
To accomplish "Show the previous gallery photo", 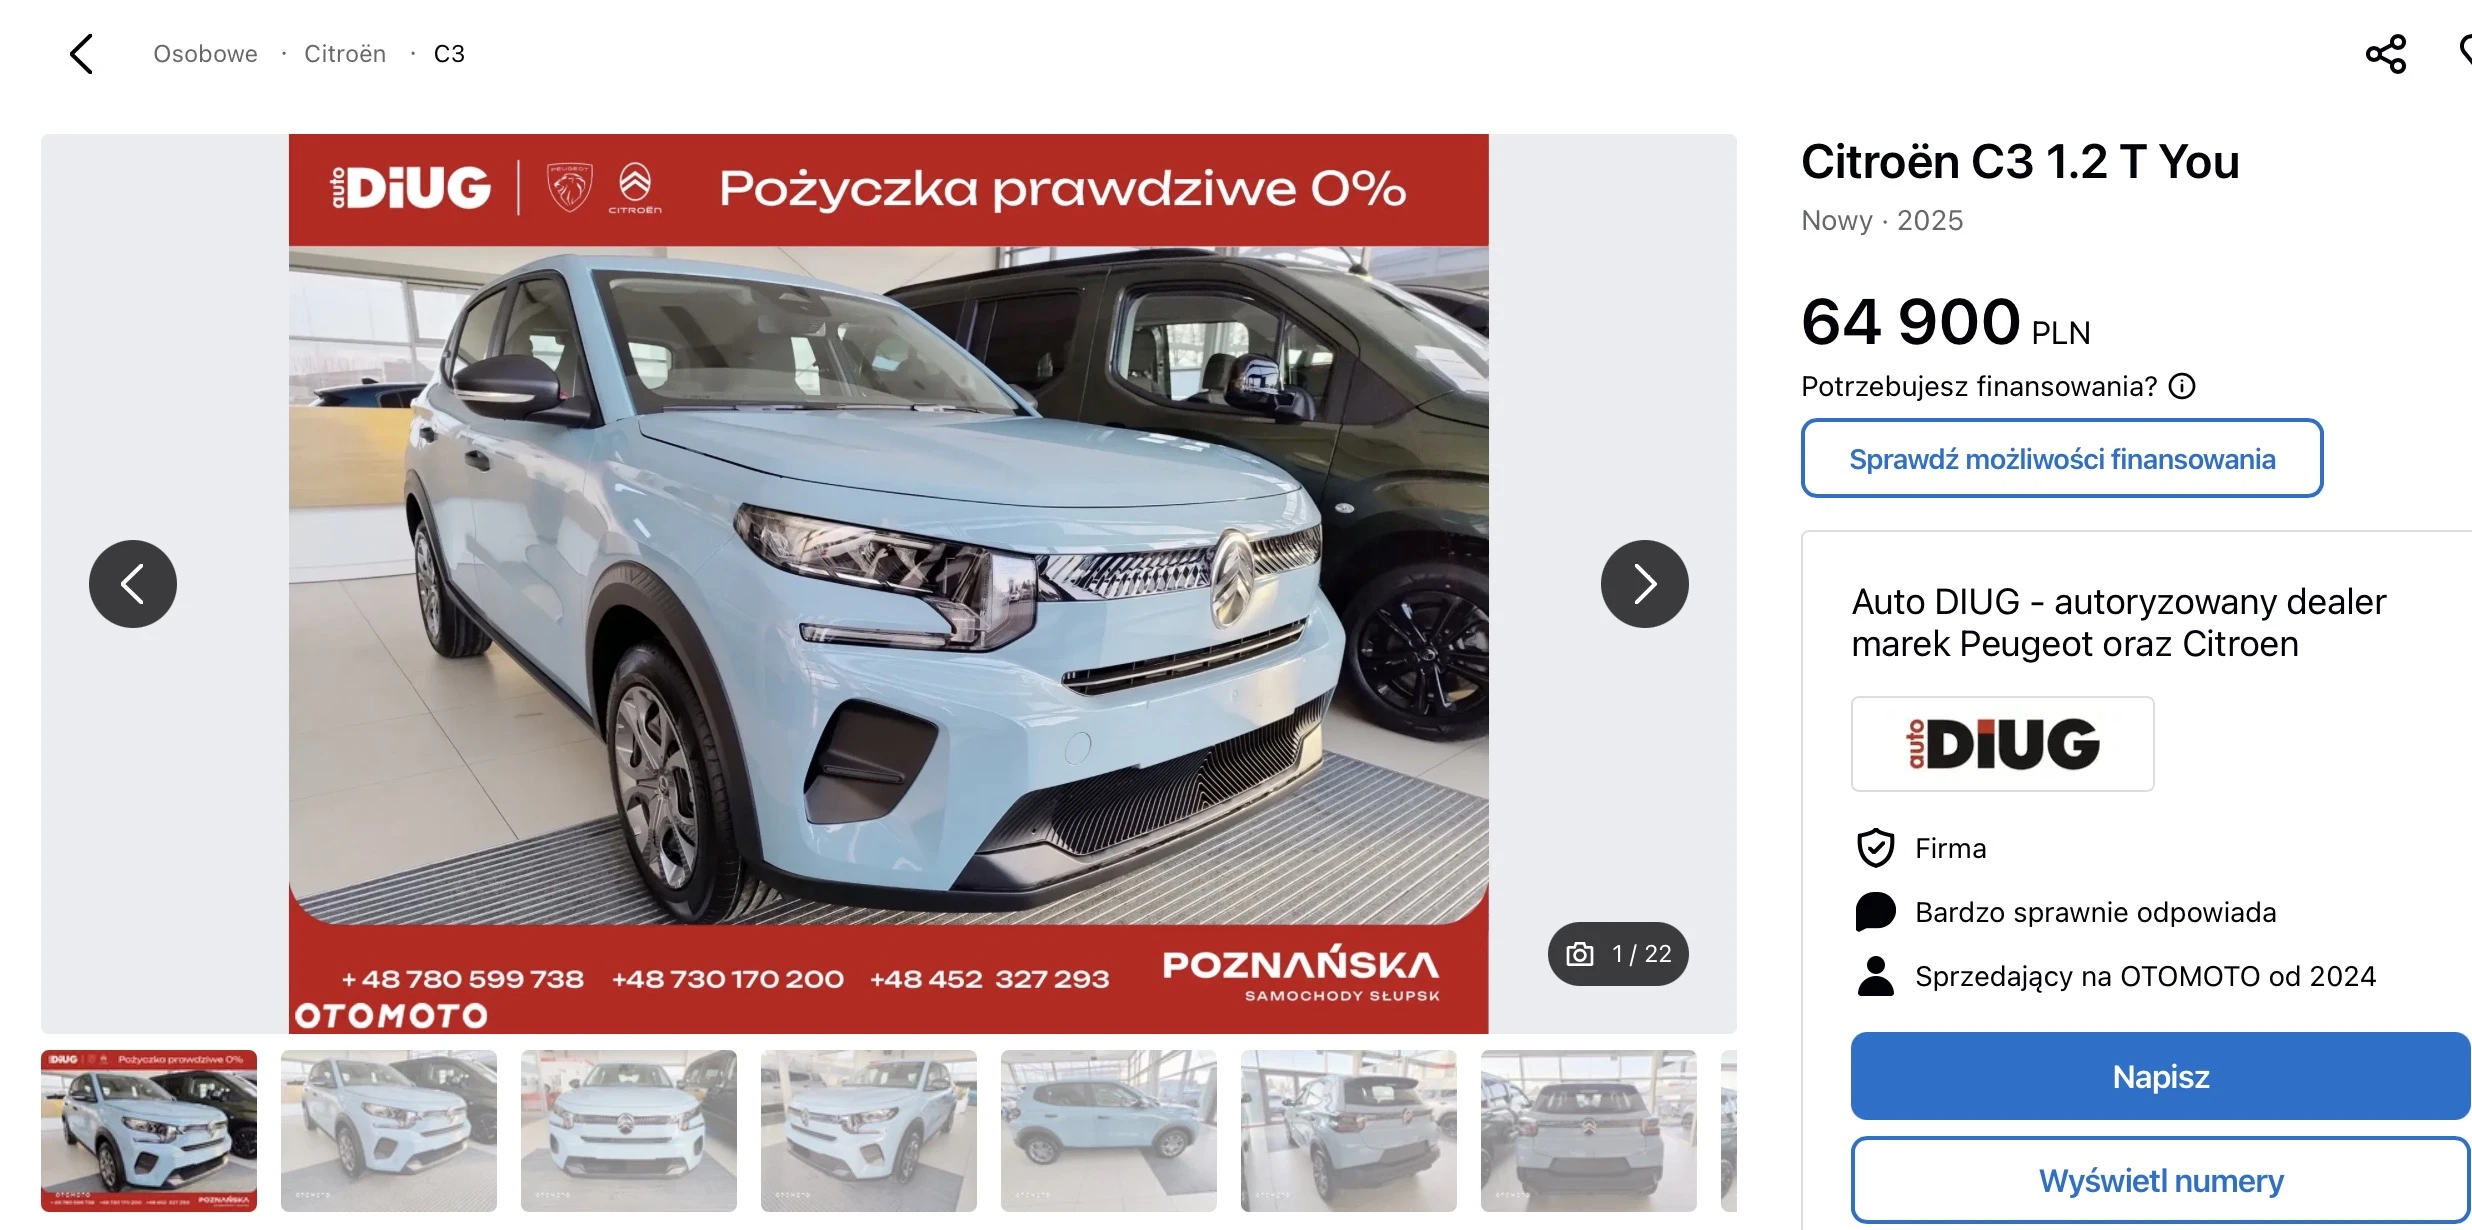I will (133, 584).
